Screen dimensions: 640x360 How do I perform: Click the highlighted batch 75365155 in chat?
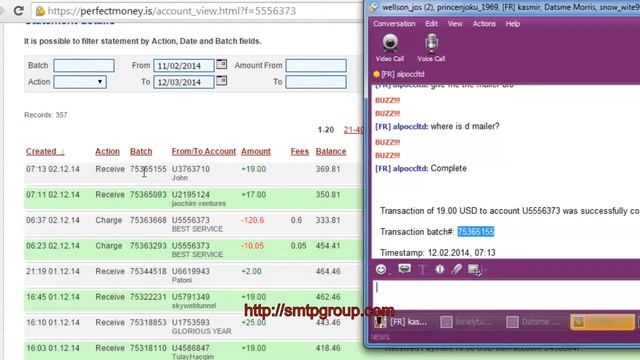(476, 231)
